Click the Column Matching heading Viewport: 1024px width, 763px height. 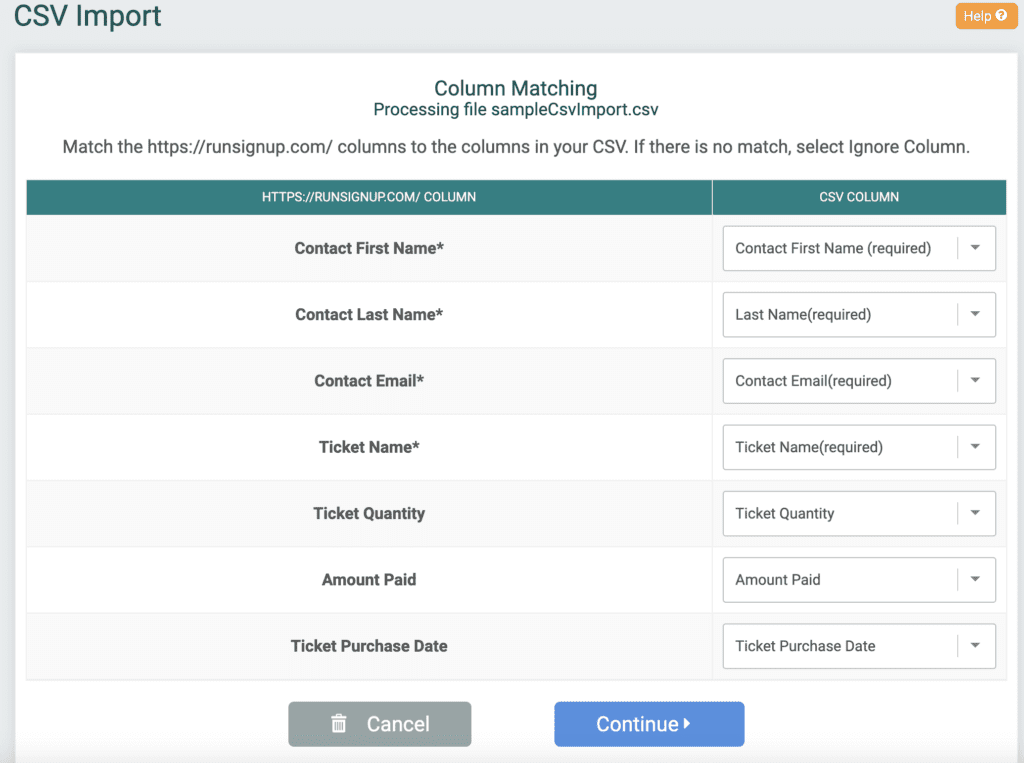(516, 88)
